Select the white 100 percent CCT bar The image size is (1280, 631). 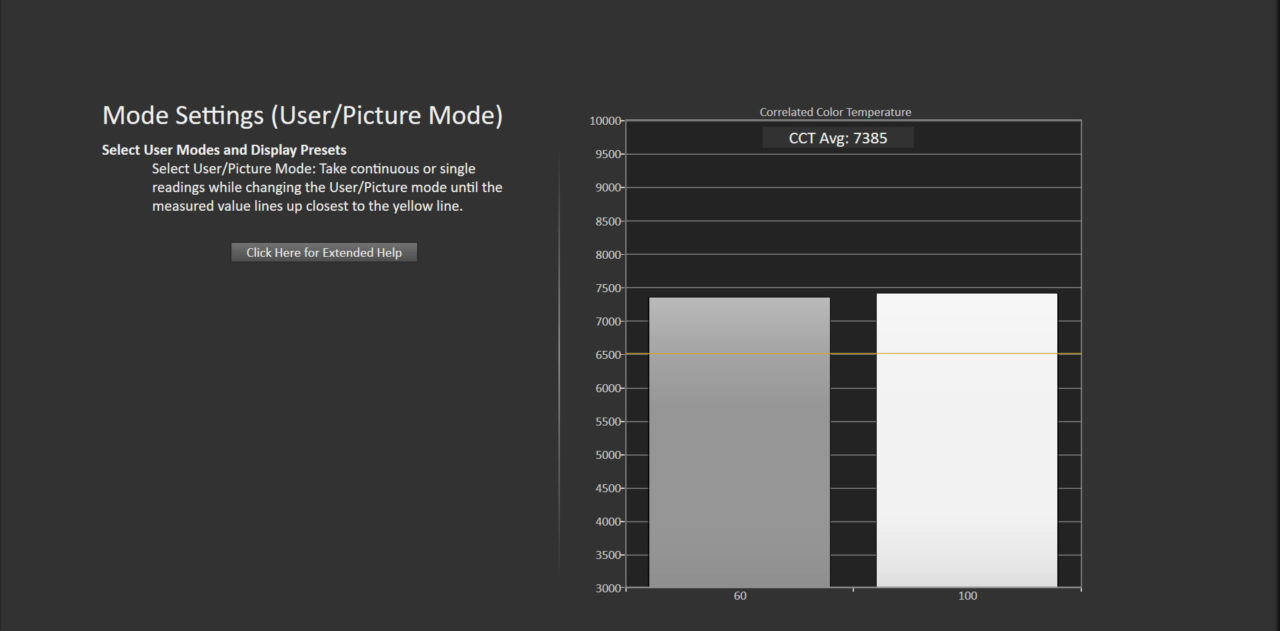pos(967,440)
